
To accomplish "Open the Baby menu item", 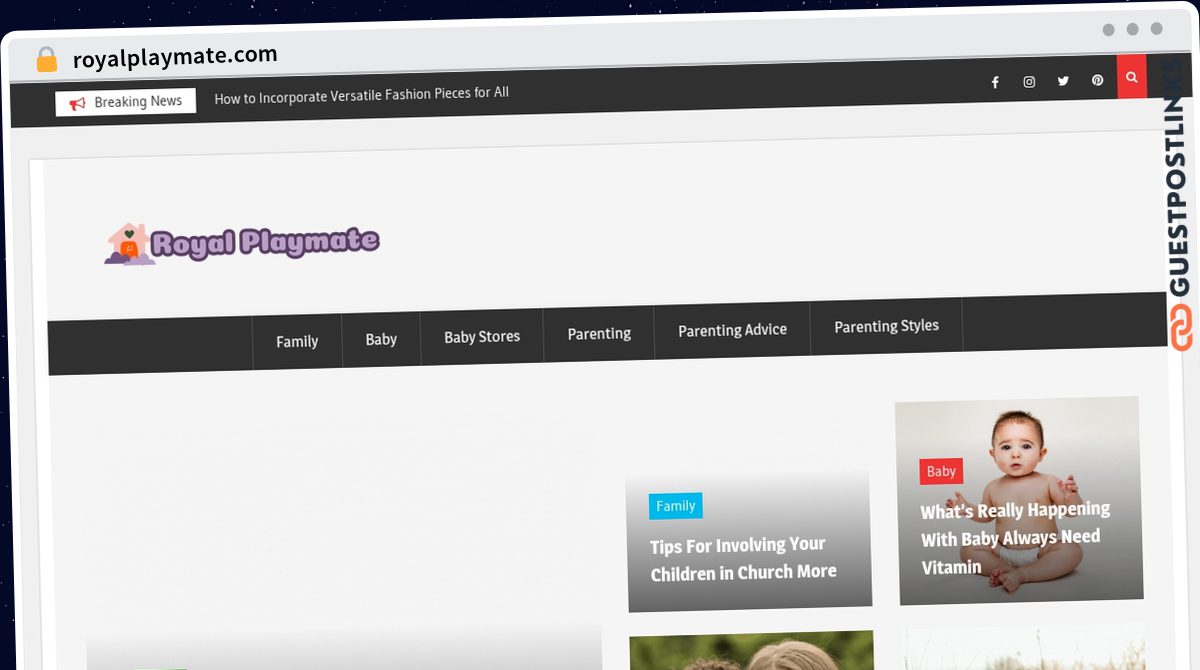I will pyautogui.click(x=381, y=339).
